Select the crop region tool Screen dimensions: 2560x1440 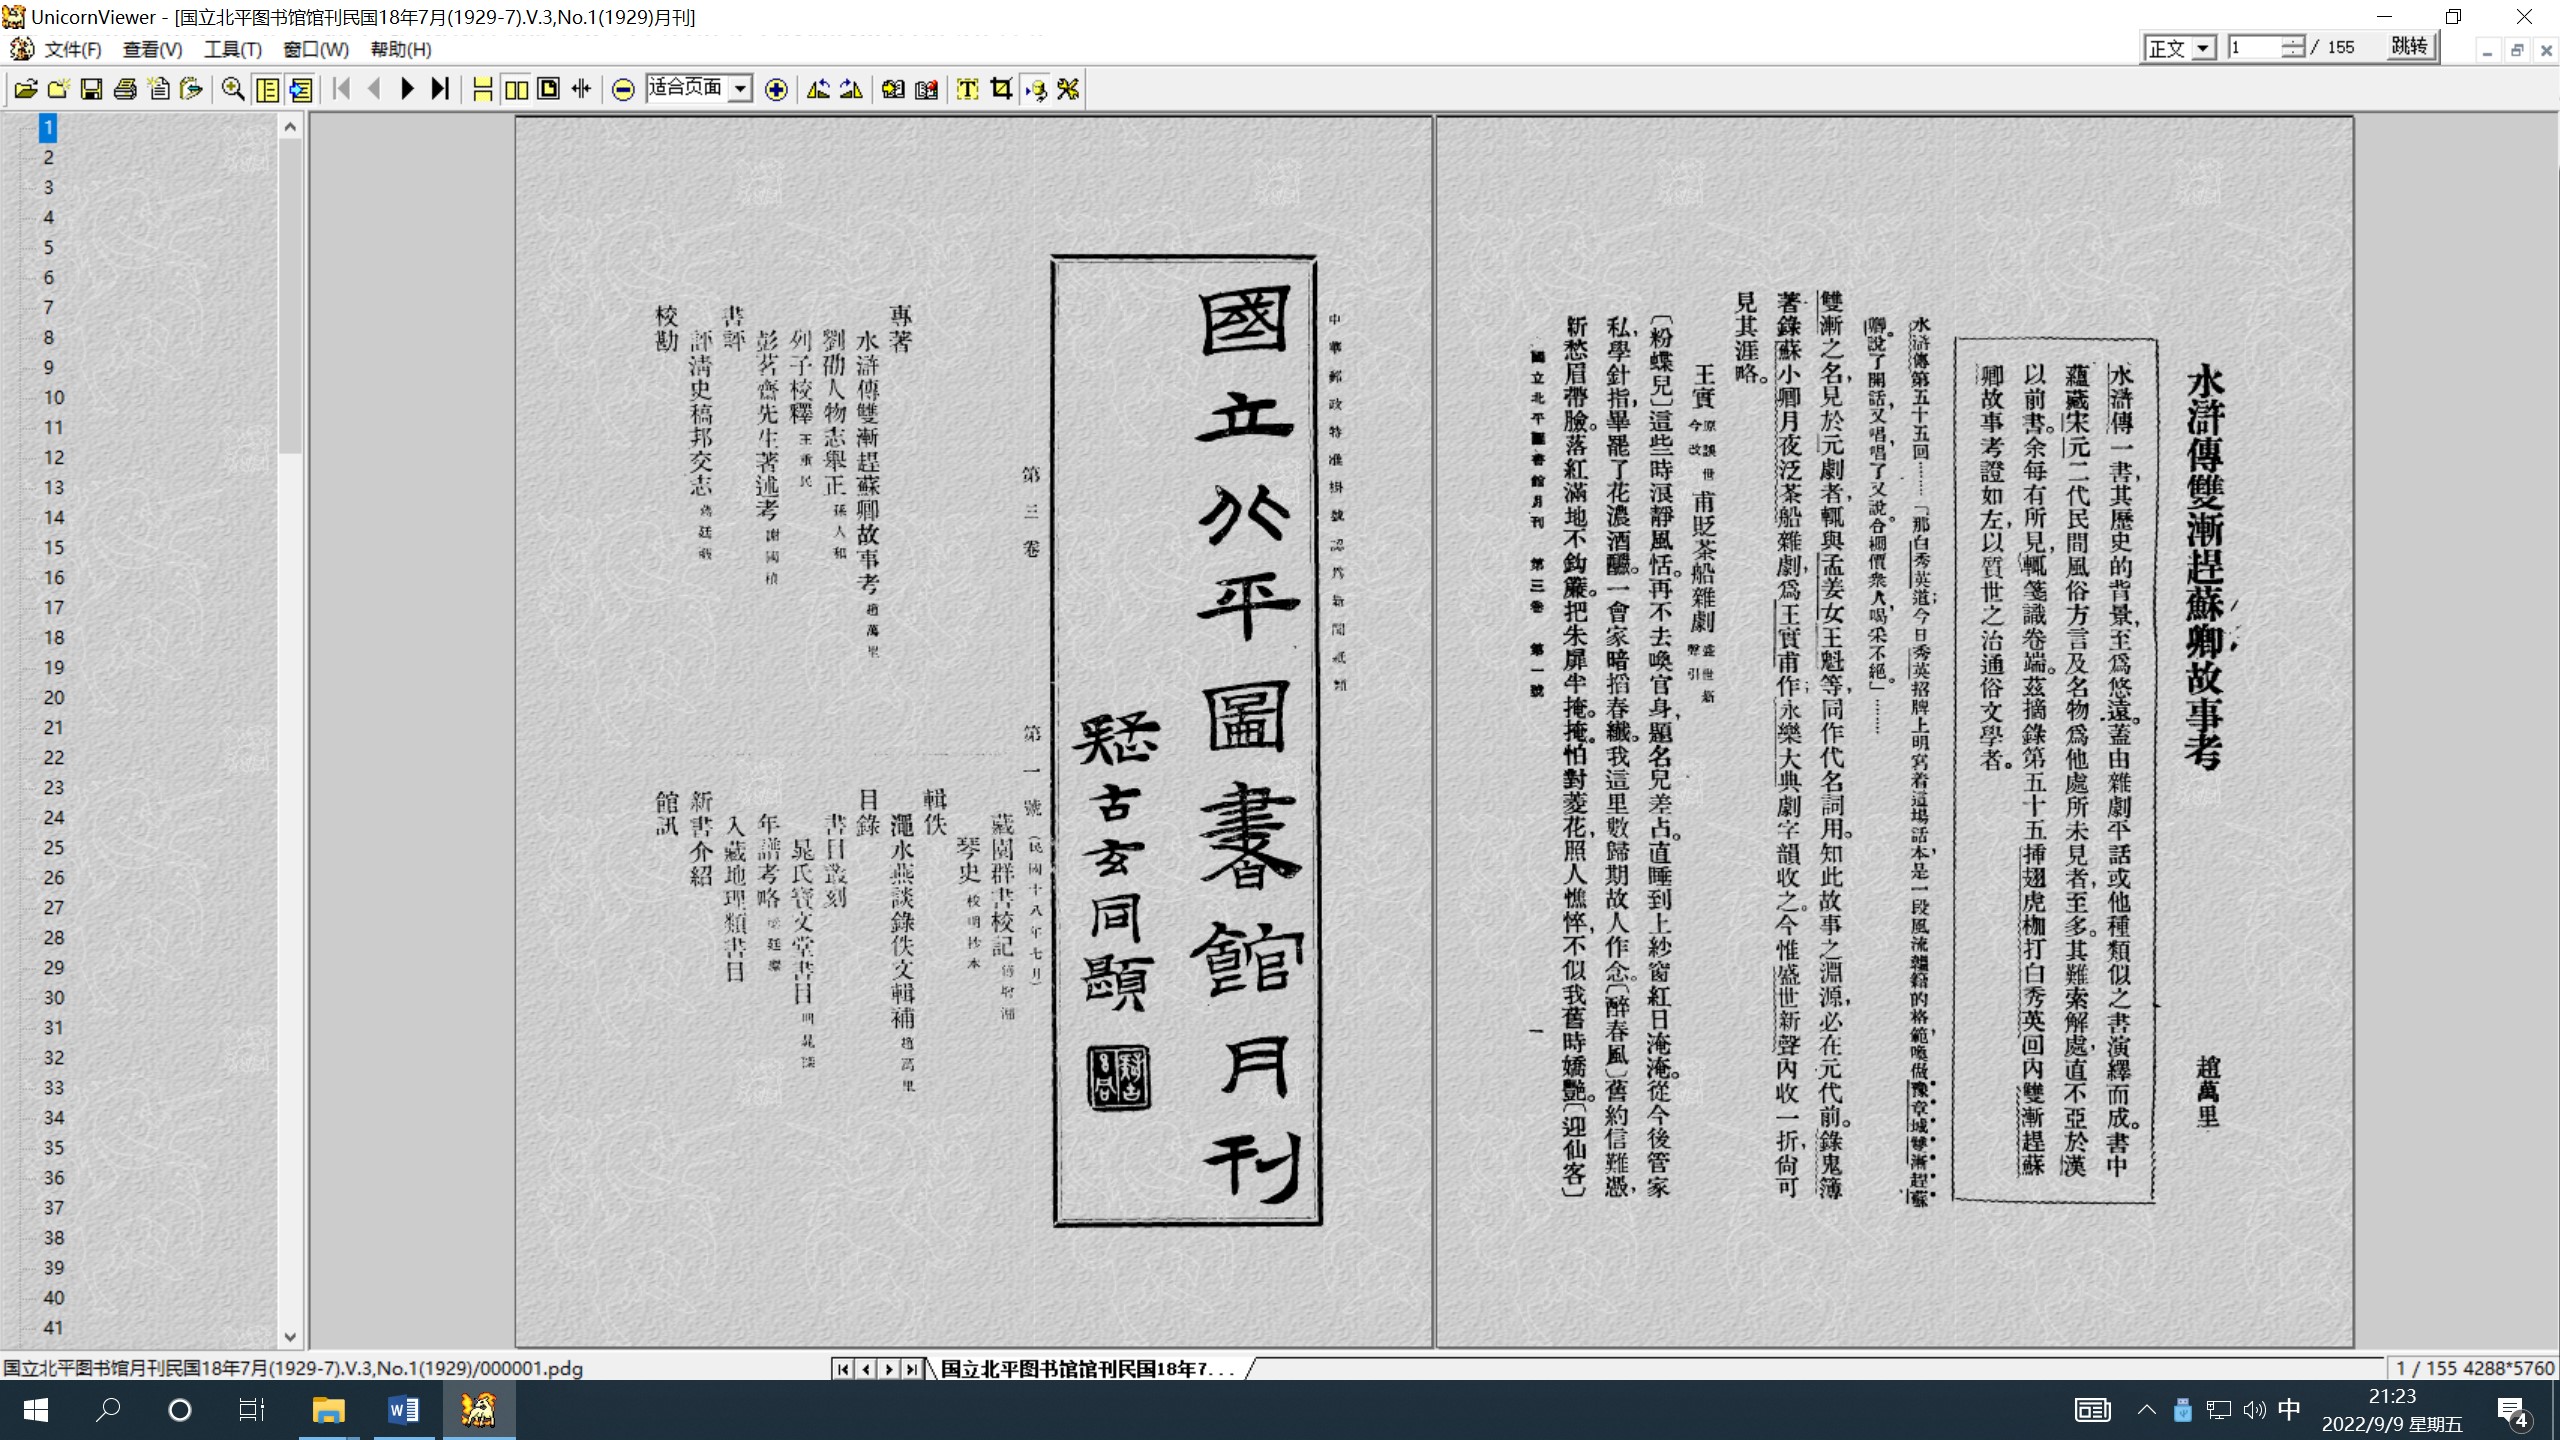tap(1001, 89)
